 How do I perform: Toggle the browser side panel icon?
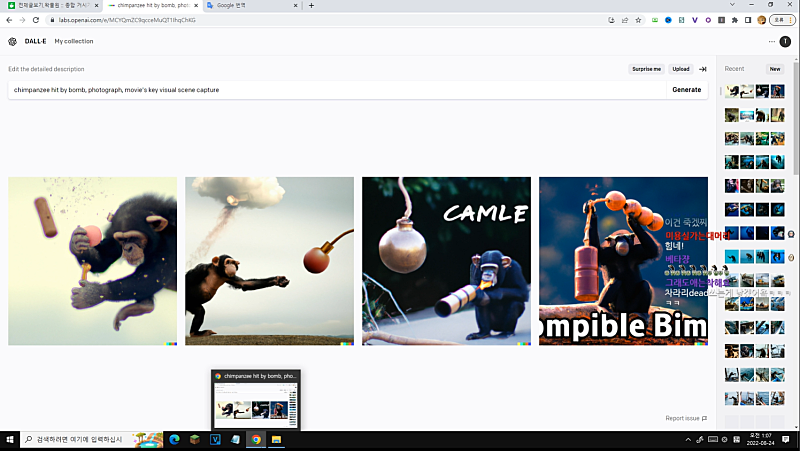point(747,20)
